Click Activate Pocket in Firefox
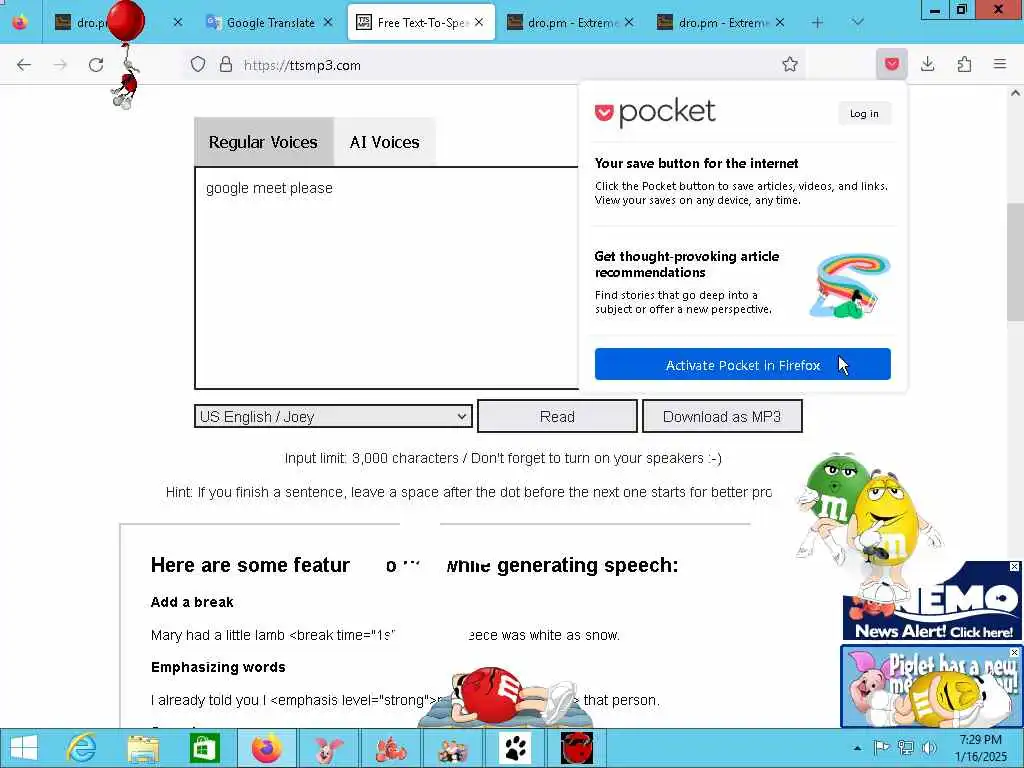The image size is (1024, 768). [x=743, y=364]
